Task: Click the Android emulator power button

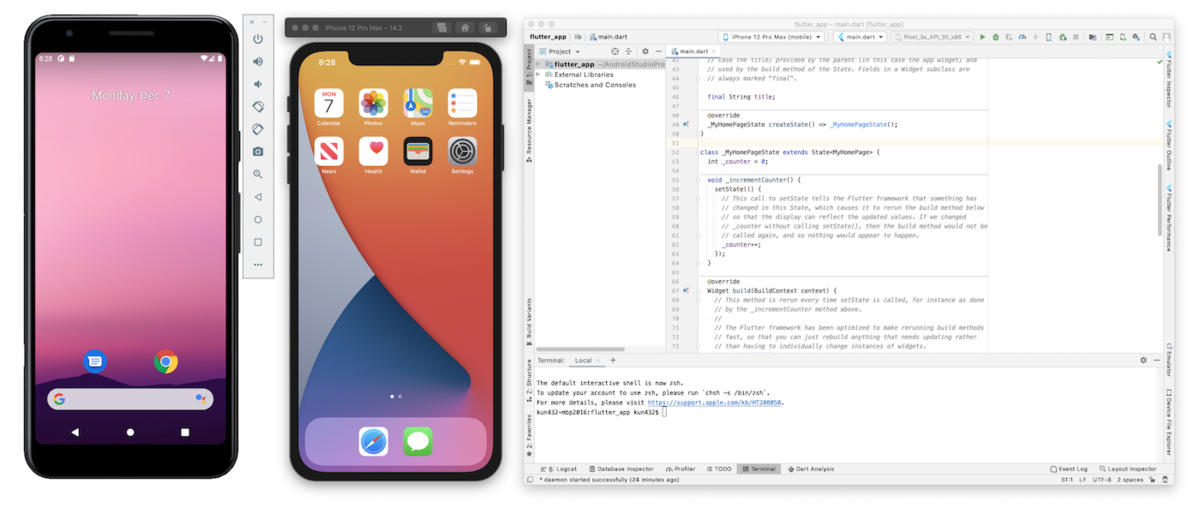Action: pyautogui.click(x=258, y=39)
